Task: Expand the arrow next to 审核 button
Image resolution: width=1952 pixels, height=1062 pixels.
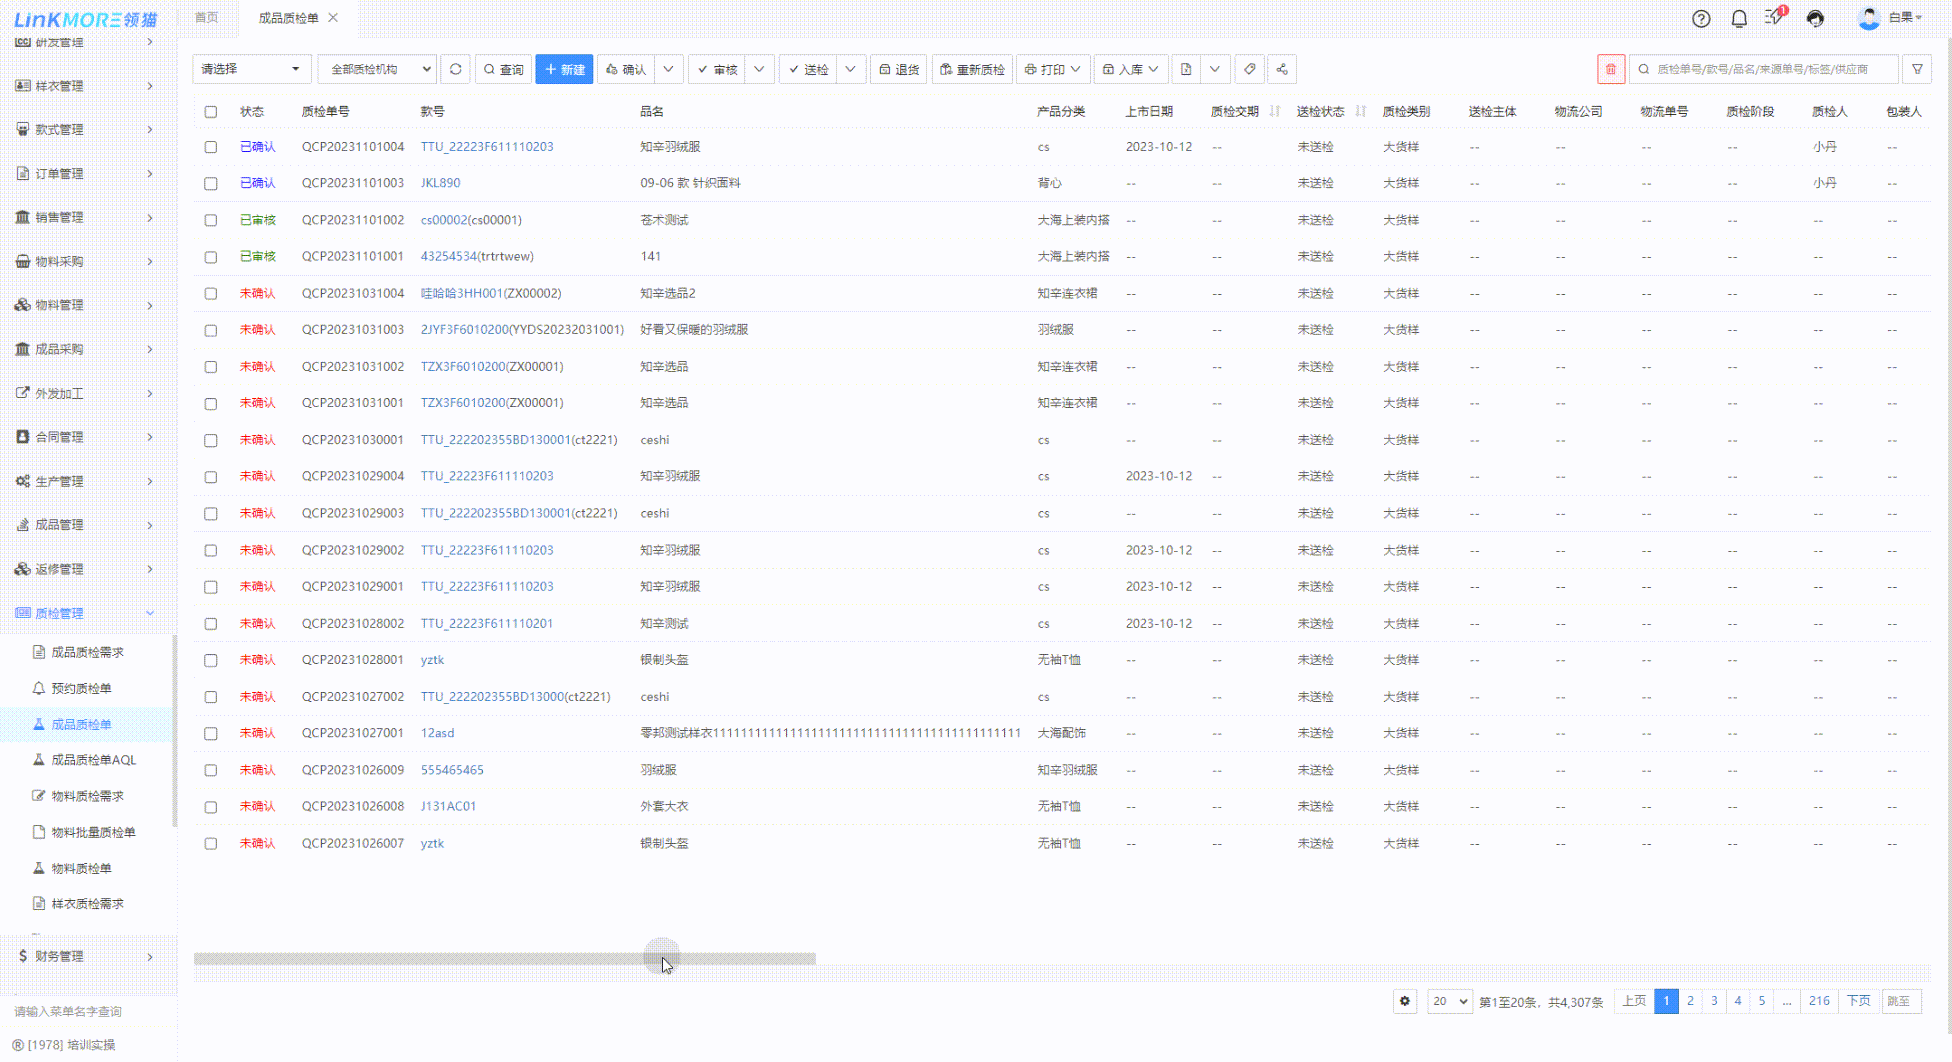Action: point(759,69)
